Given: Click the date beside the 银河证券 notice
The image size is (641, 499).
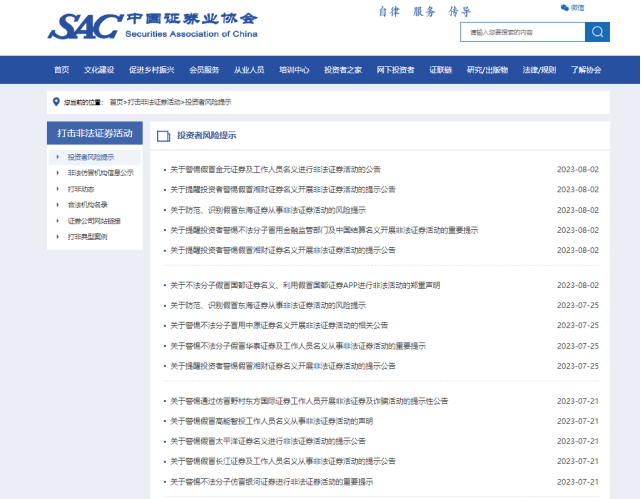Looking at the screenshot, I should [x=578, y=482].
